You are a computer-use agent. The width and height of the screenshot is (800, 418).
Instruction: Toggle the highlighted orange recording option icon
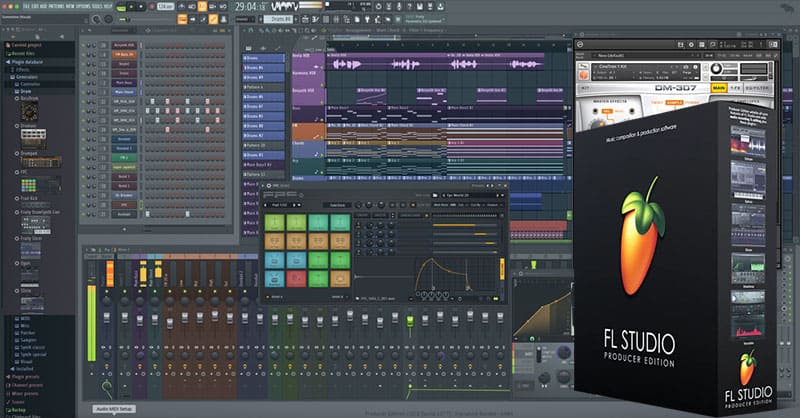(203, 7)
